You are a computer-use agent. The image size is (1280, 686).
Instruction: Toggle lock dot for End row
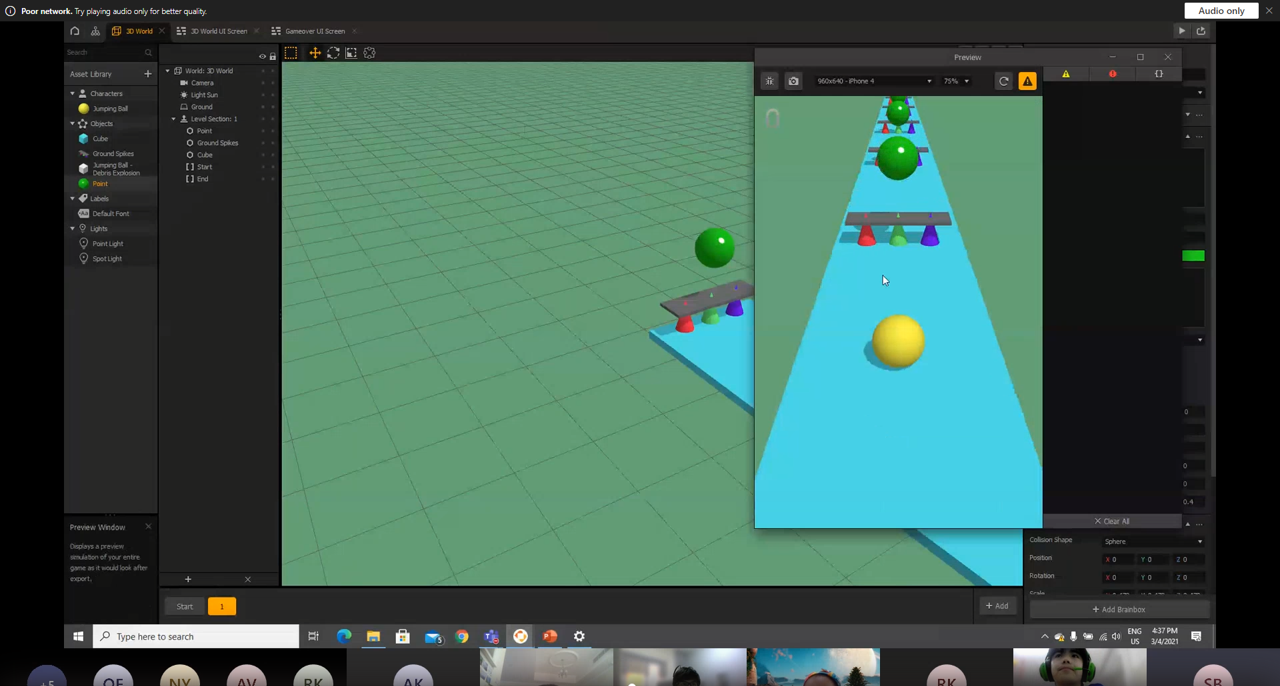[272, 179]
